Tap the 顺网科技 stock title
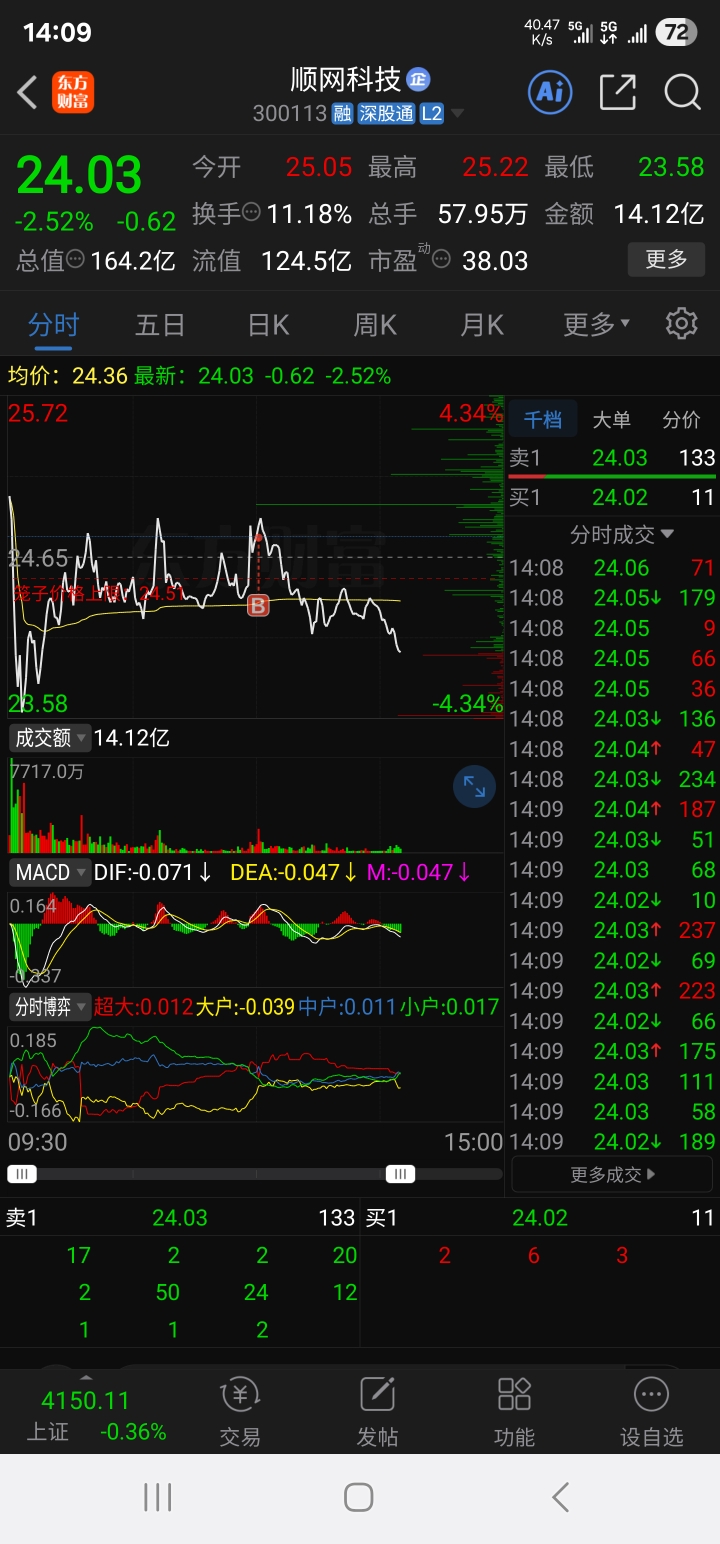The image size is (720, 1544). 345,79
